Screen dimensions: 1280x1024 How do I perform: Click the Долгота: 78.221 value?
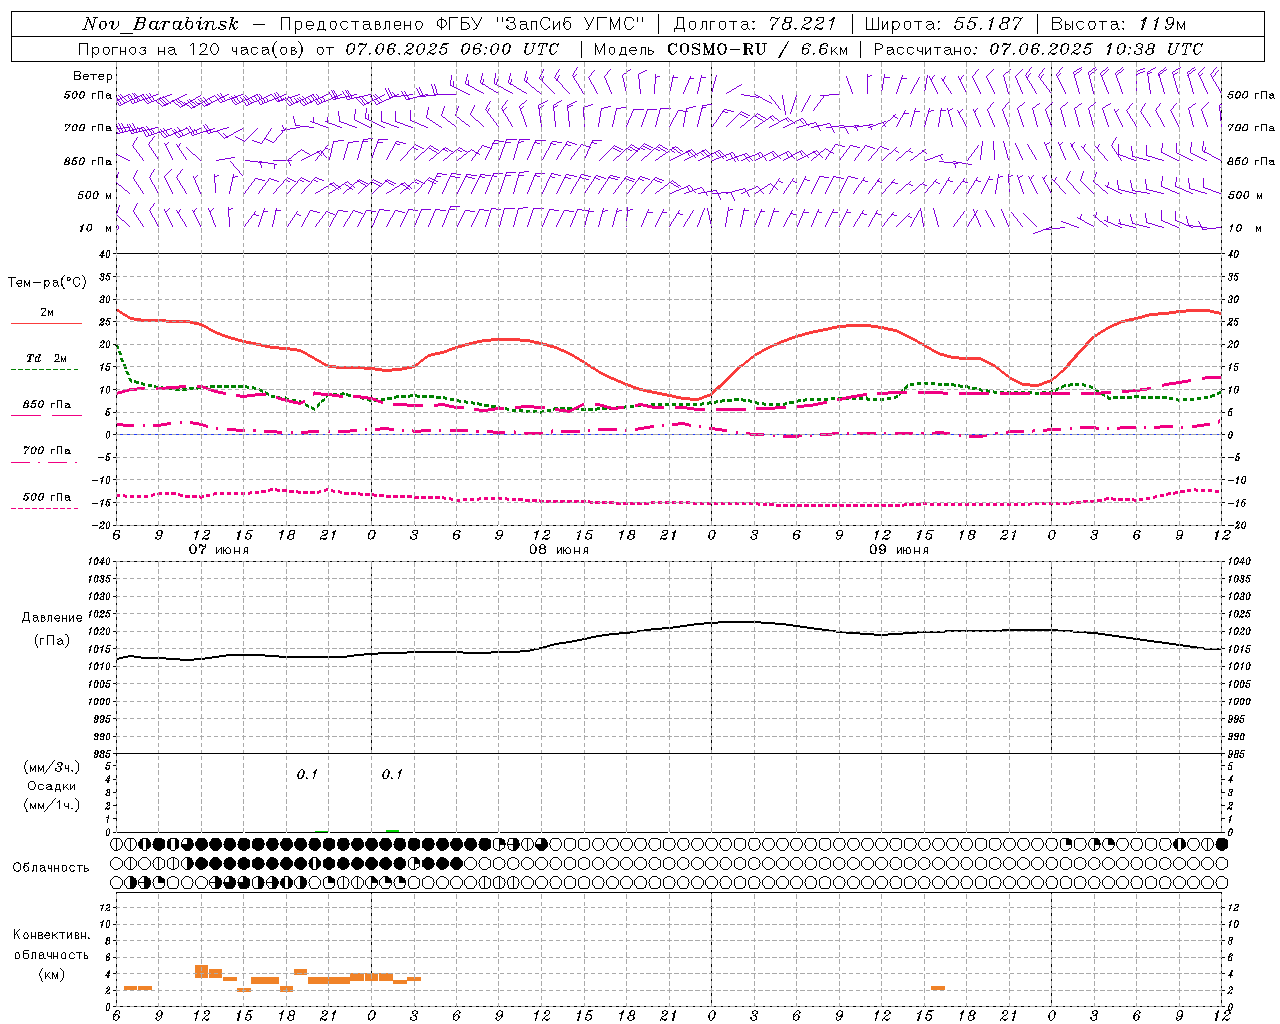(x=755, y=24)
